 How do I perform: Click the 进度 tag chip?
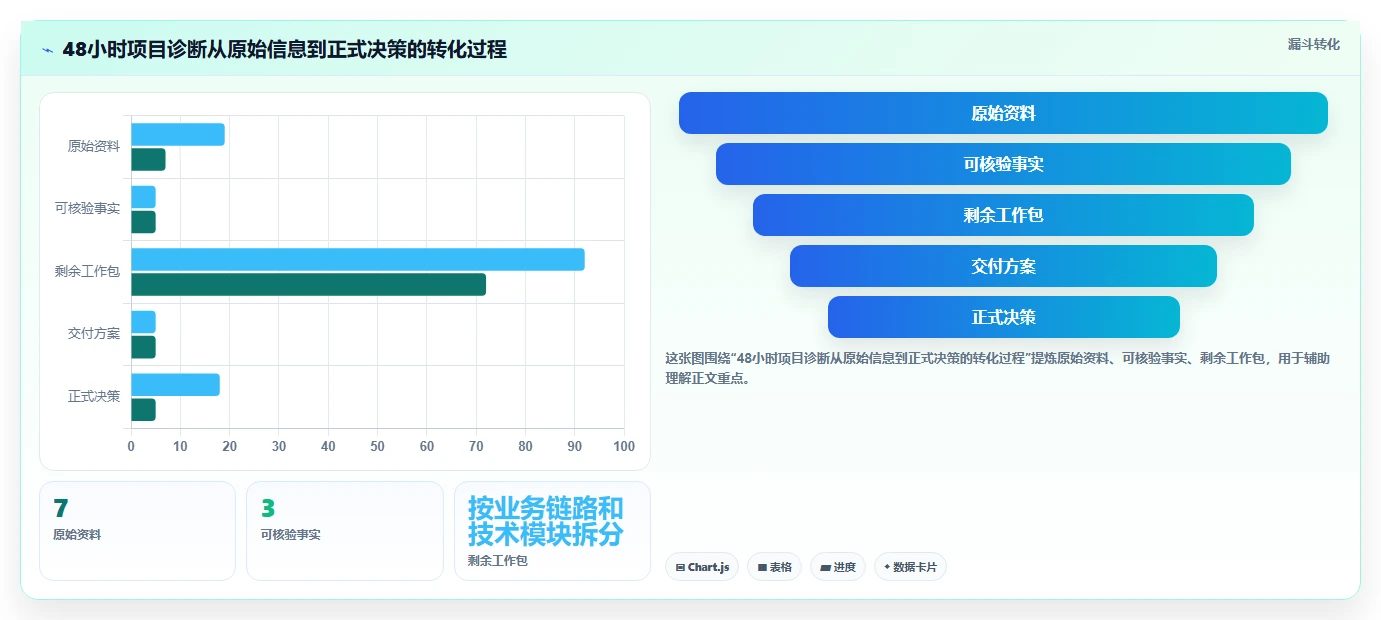tap(838, 567)
